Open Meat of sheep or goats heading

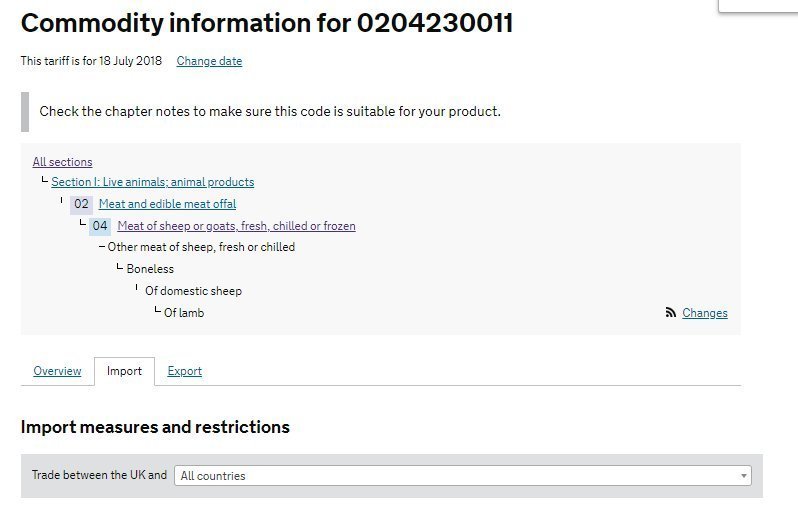pos(237,226)
